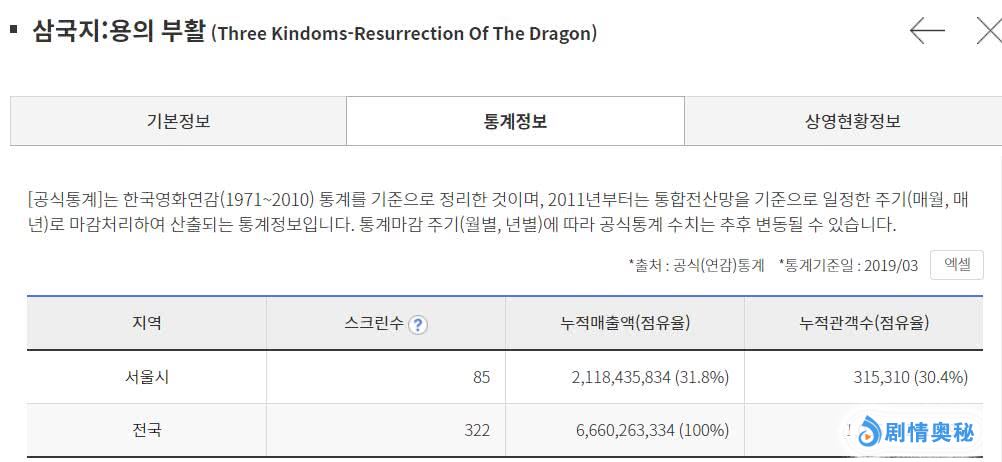Click the 스크린수 column header text
The image size is (1002, 462).
point(374,323)
